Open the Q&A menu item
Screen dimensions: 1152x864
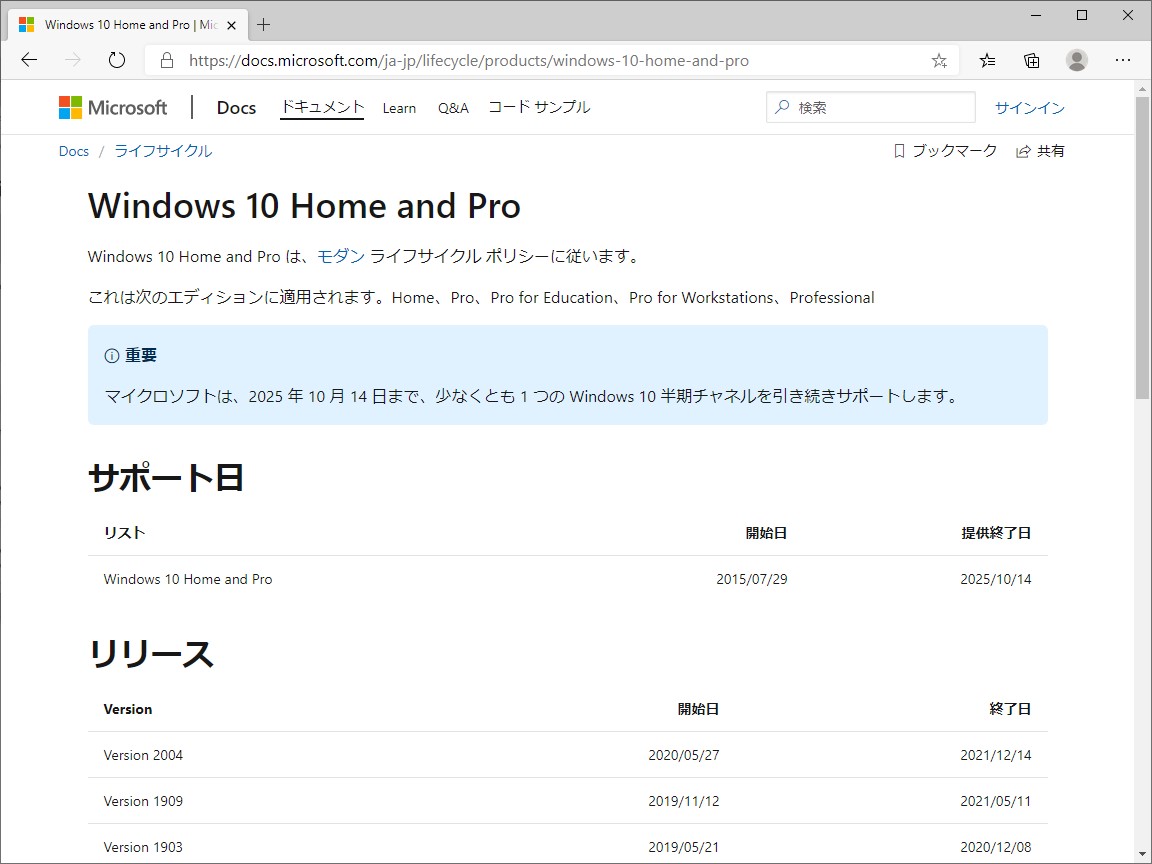click(453, 108)
